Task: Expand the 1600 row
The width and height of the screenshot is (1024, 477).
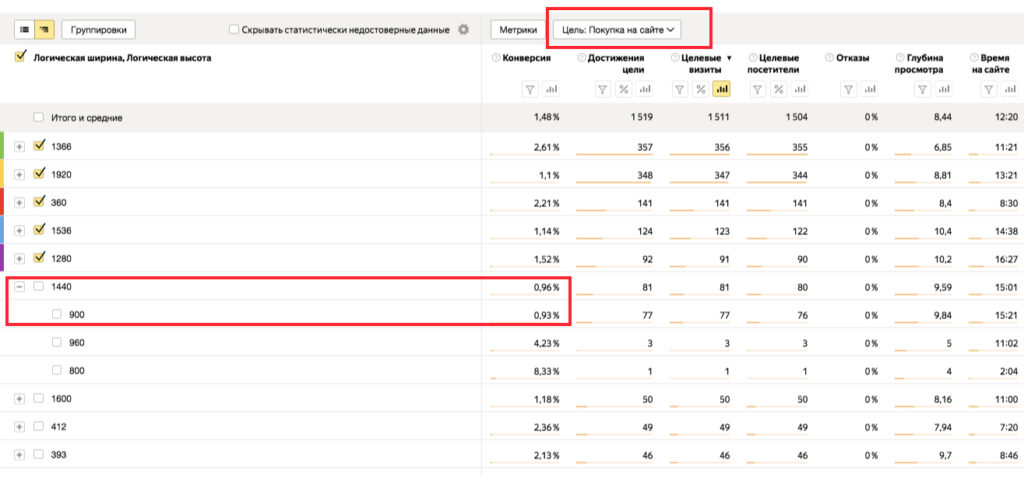Action: coord(20,398)
